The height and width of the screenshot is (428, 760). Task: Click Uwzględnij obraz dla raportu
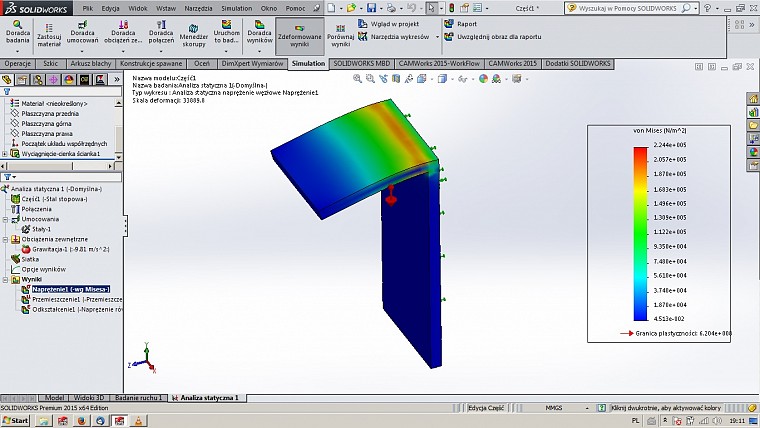tap(493, 36)
